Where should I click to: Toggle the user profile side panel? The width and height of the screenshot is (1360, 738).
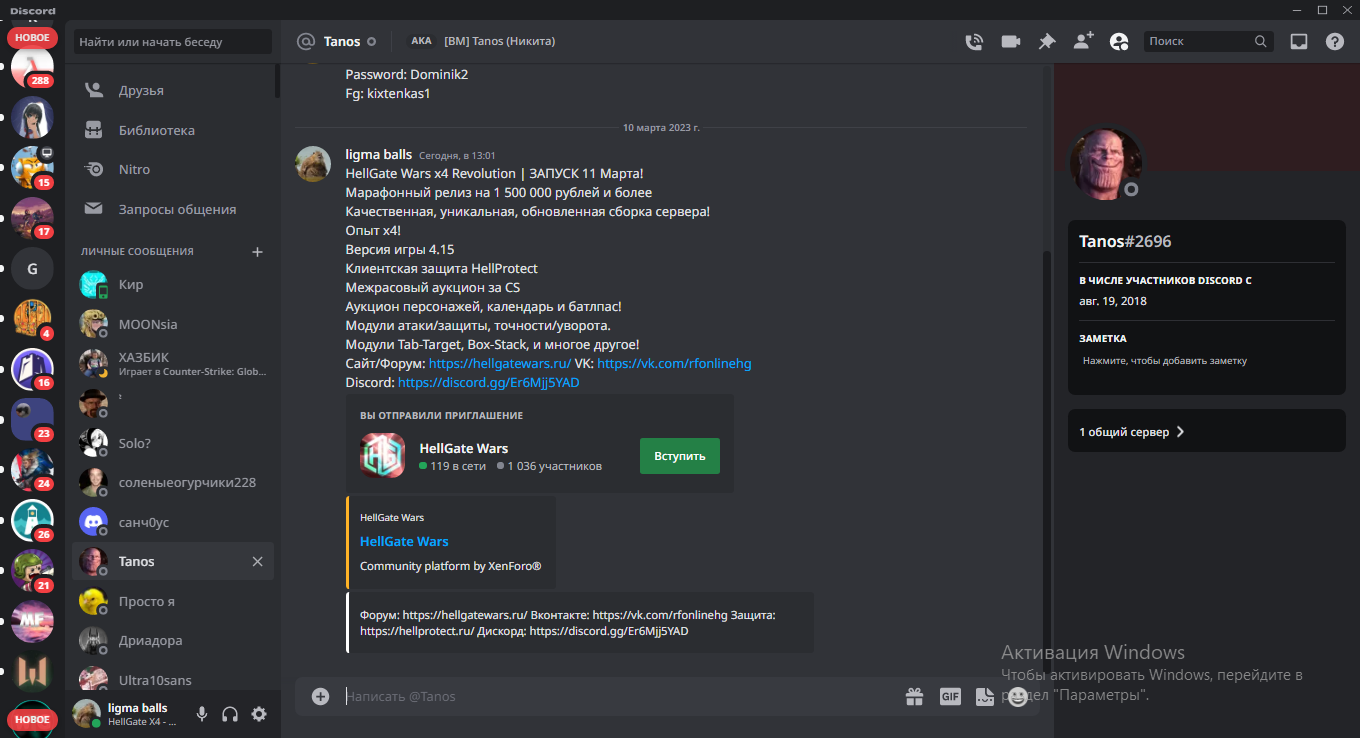pos(1119,42)
